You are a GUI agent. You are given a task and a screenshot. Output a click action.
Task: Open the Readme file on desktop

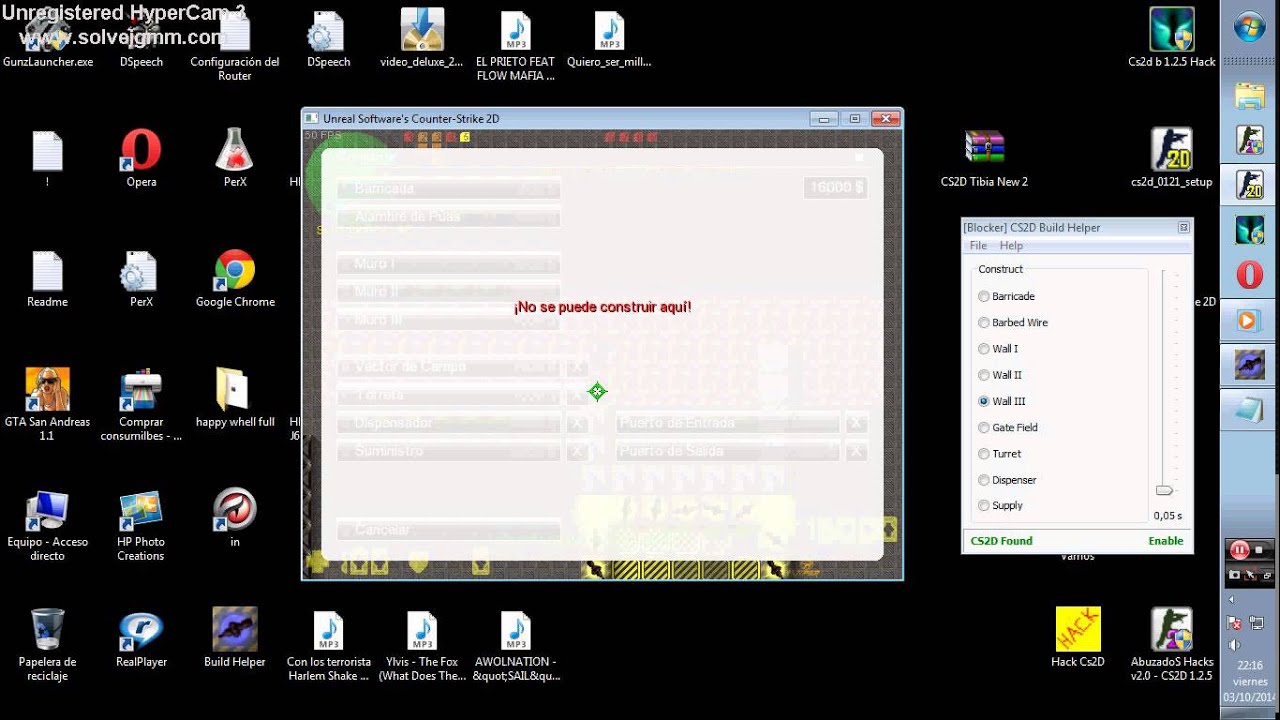coord(47,280)
